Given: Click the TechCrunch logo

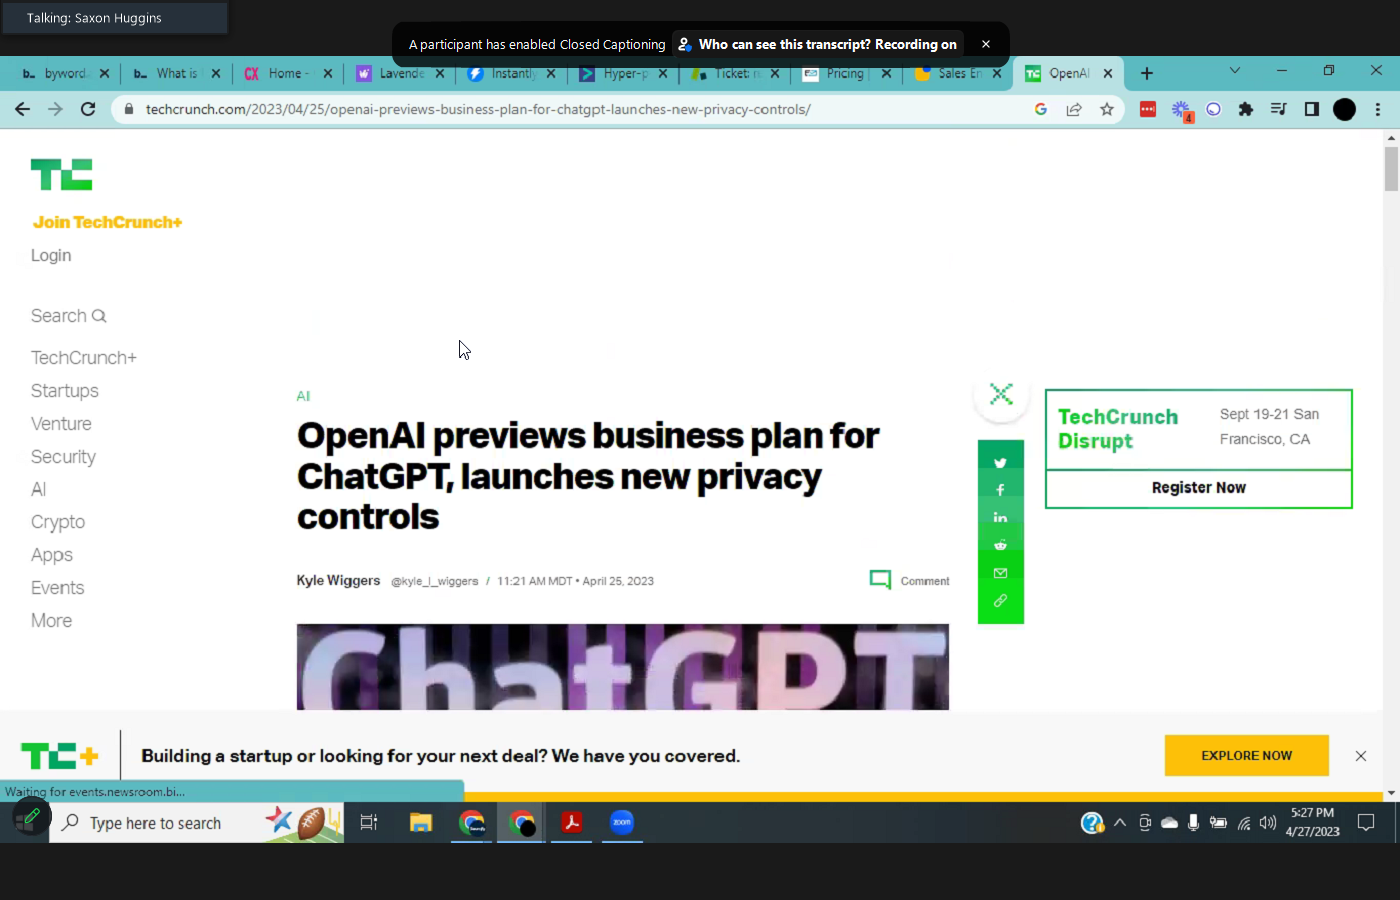Looking at the screenshot, I should (62, 175).
